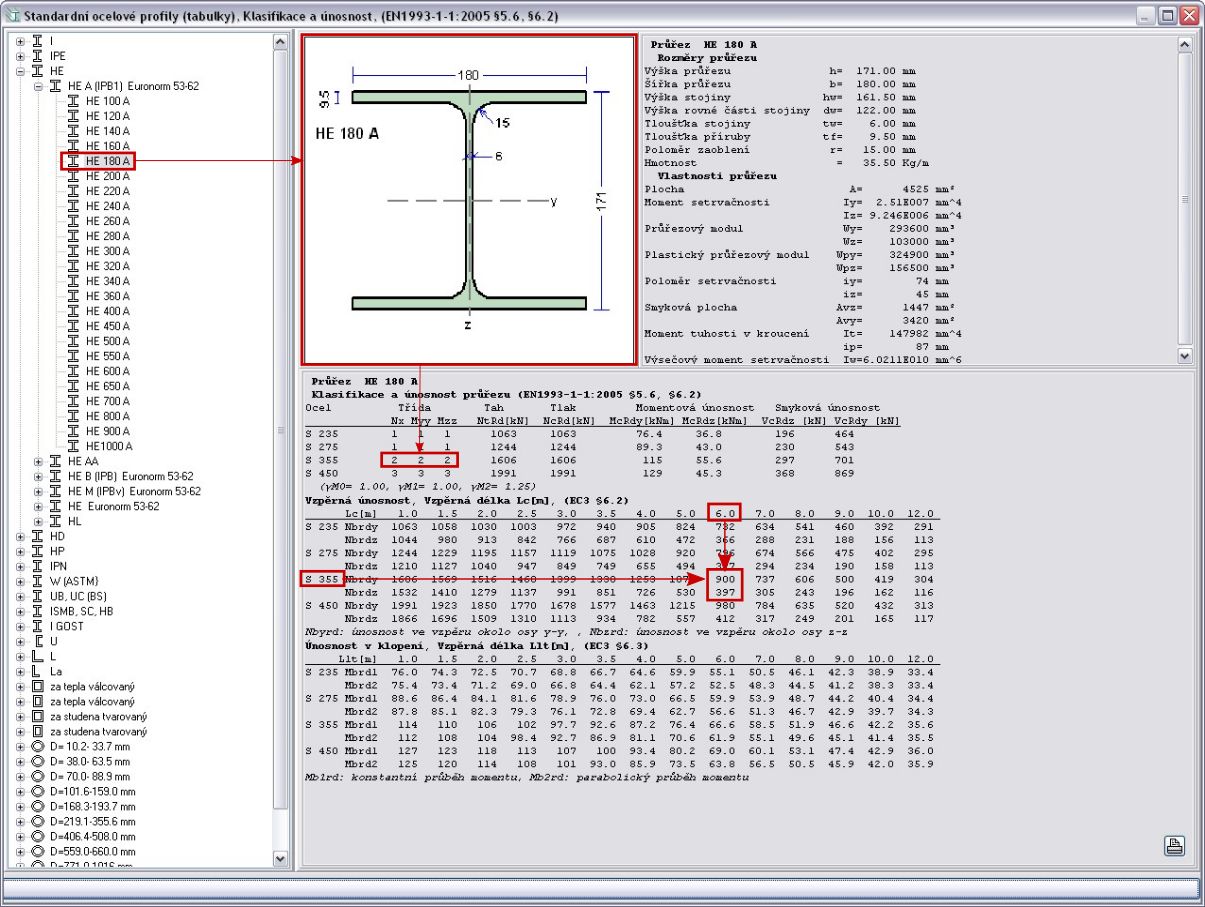Collapse the HE A (IPB1) Euronorm 53-62 node

(x=39, y=86)
